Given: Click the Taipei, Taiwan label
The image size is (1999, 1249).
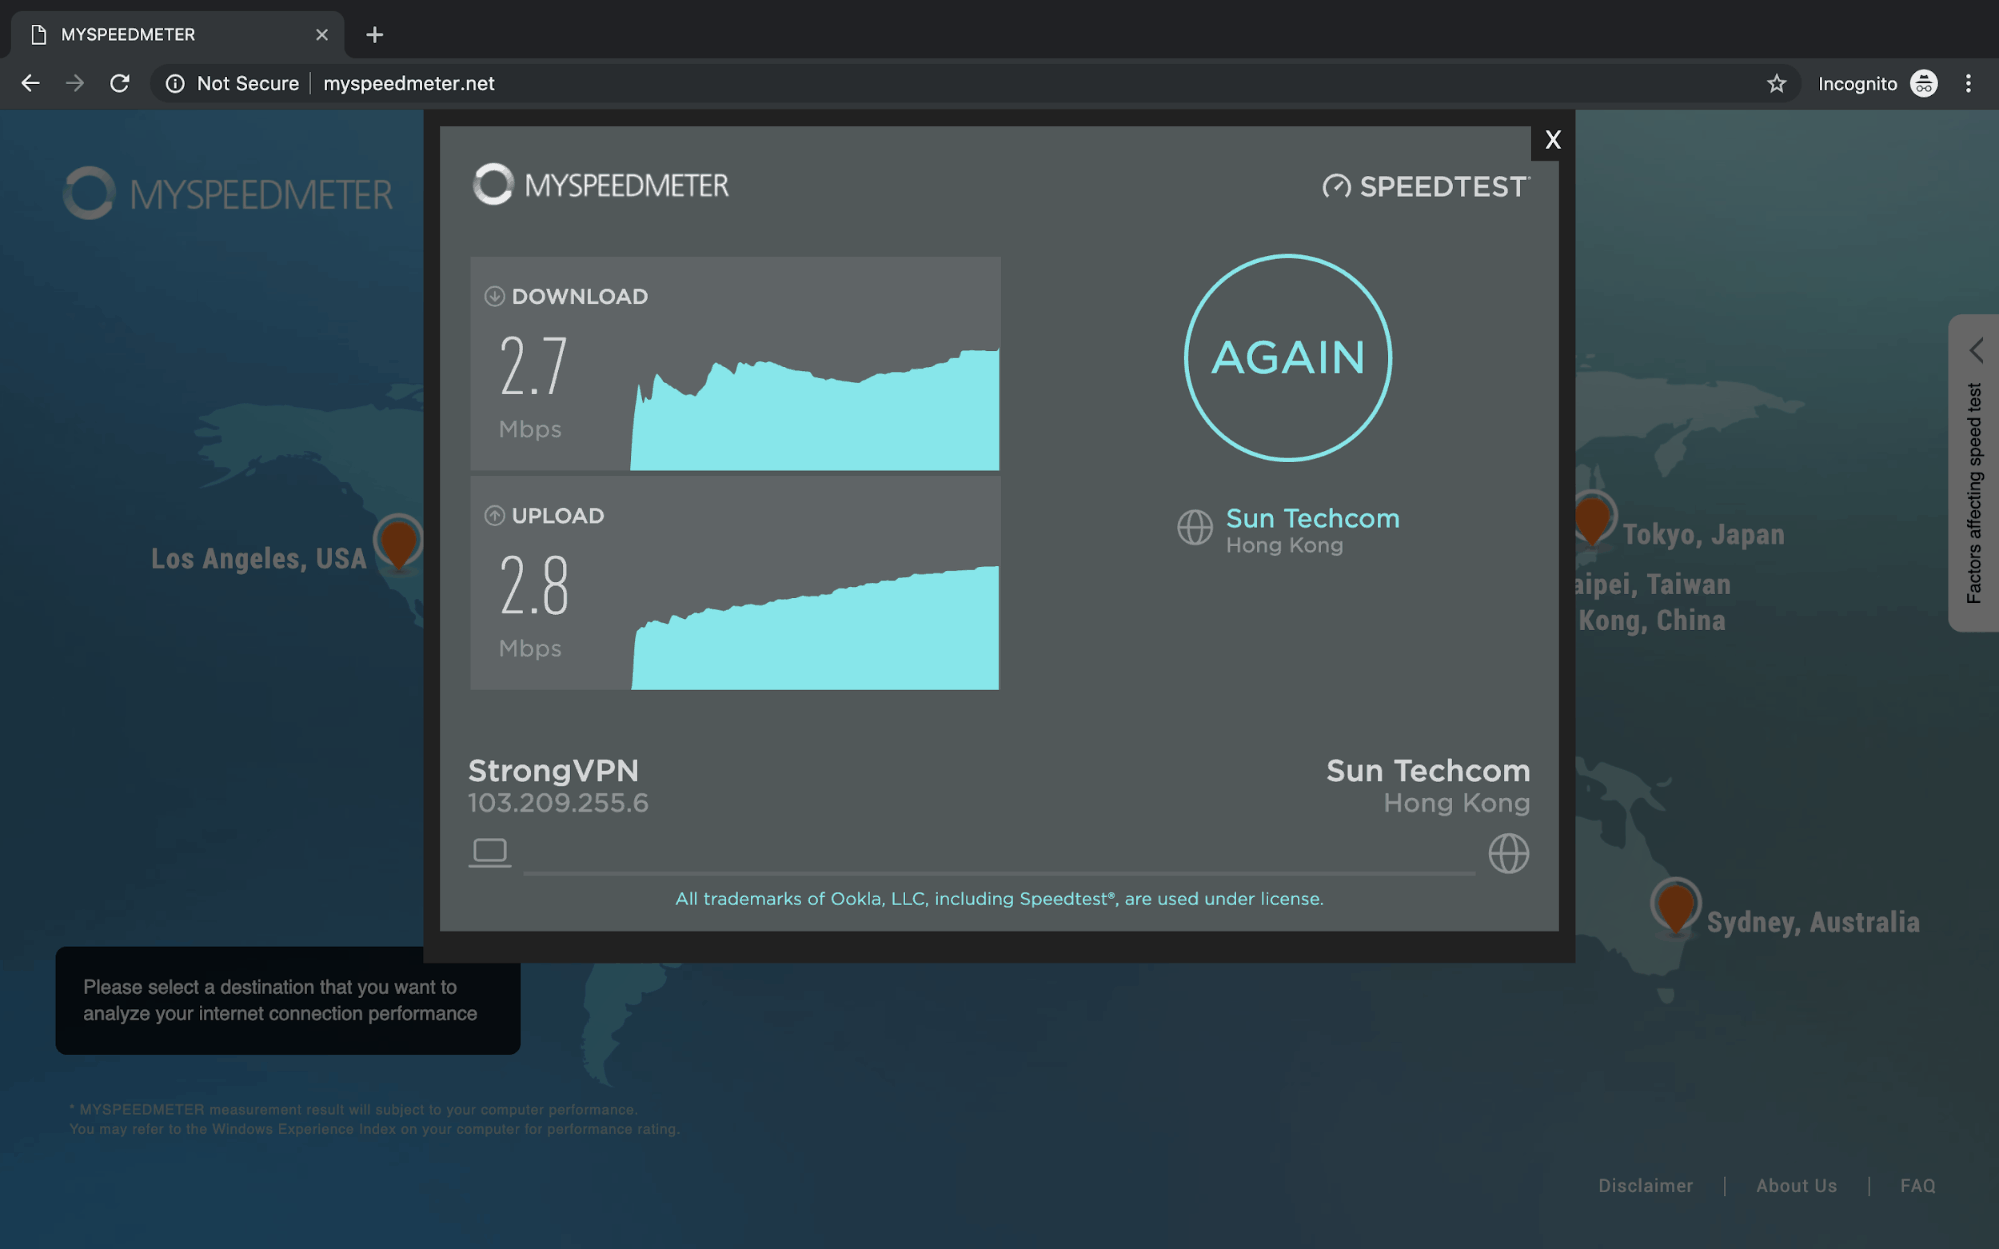Looking at the screenshot, I should click(1653, 584).
